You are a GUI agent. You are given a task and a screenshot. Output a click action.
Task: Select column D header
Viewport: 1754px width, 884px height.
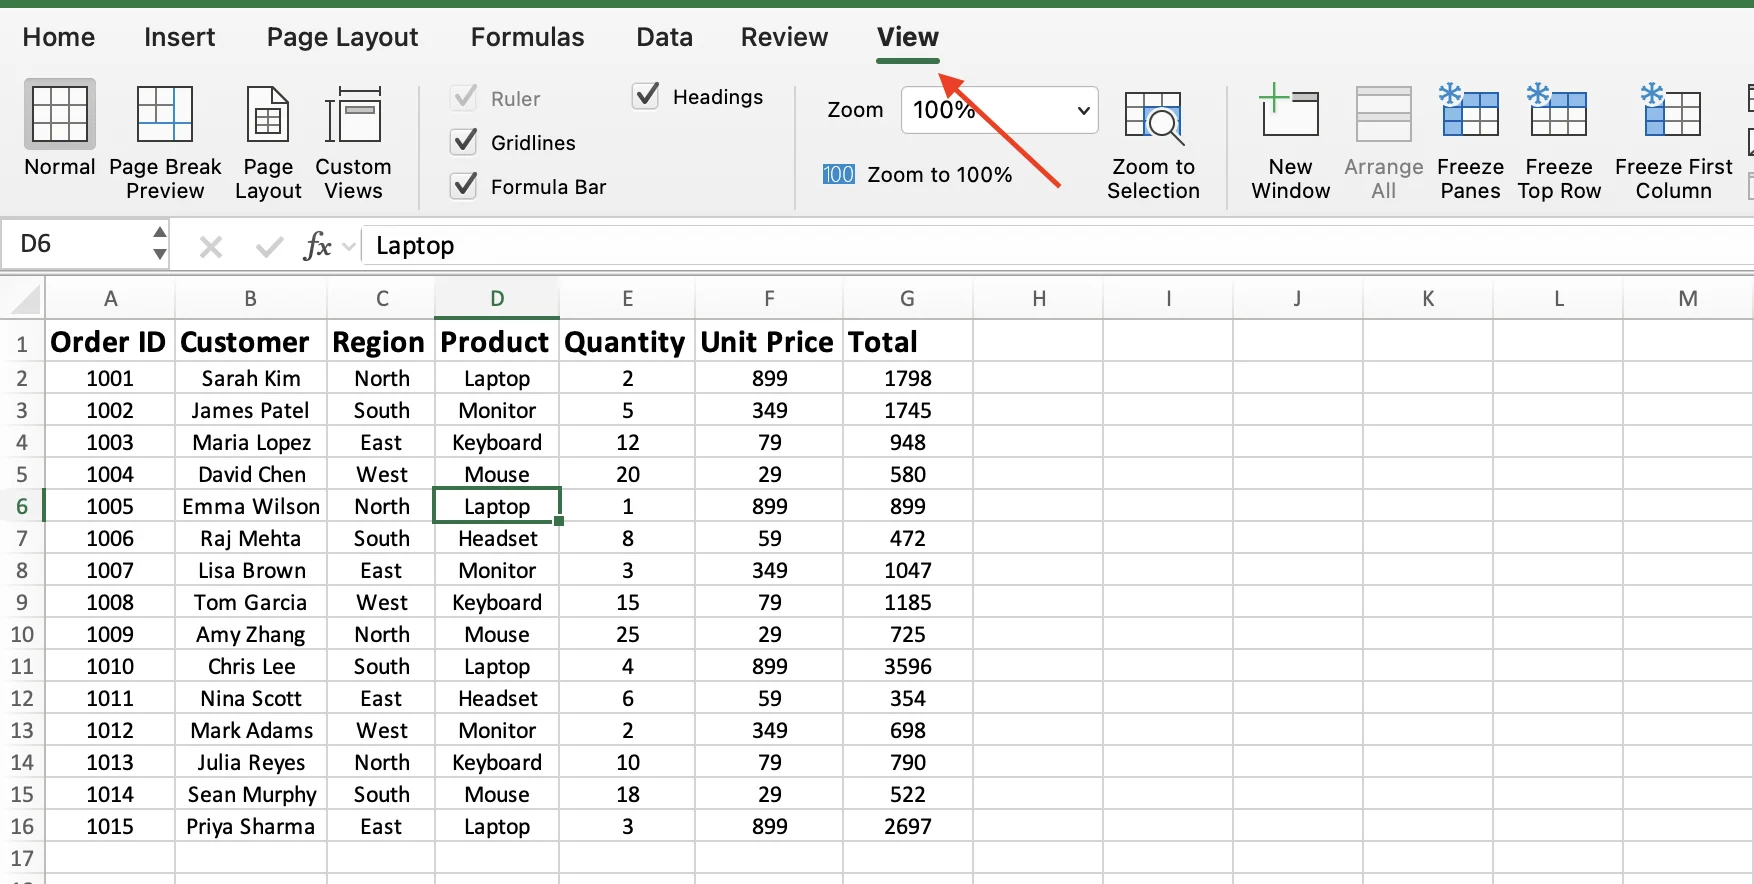coord(497,299)
